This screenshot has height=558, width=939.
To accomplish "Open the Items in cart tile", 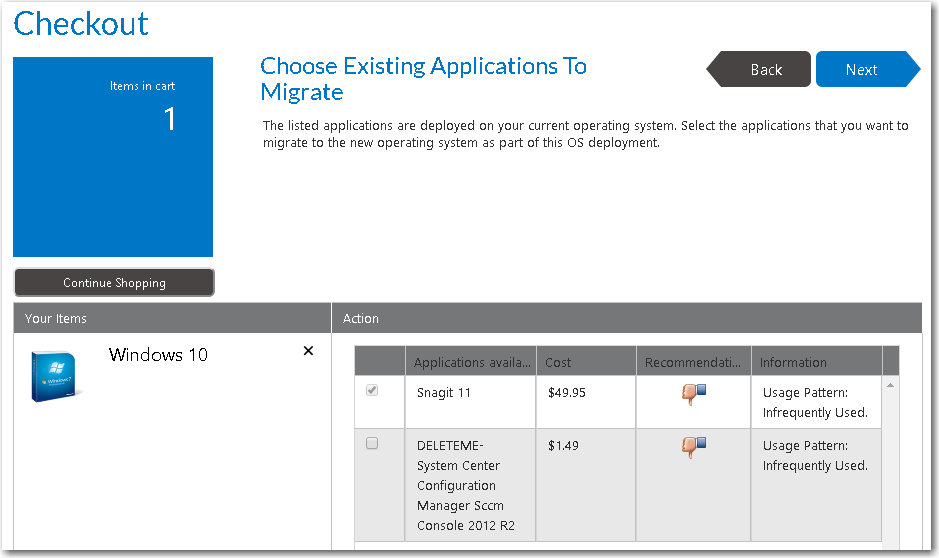I will [x=113, y=157].
